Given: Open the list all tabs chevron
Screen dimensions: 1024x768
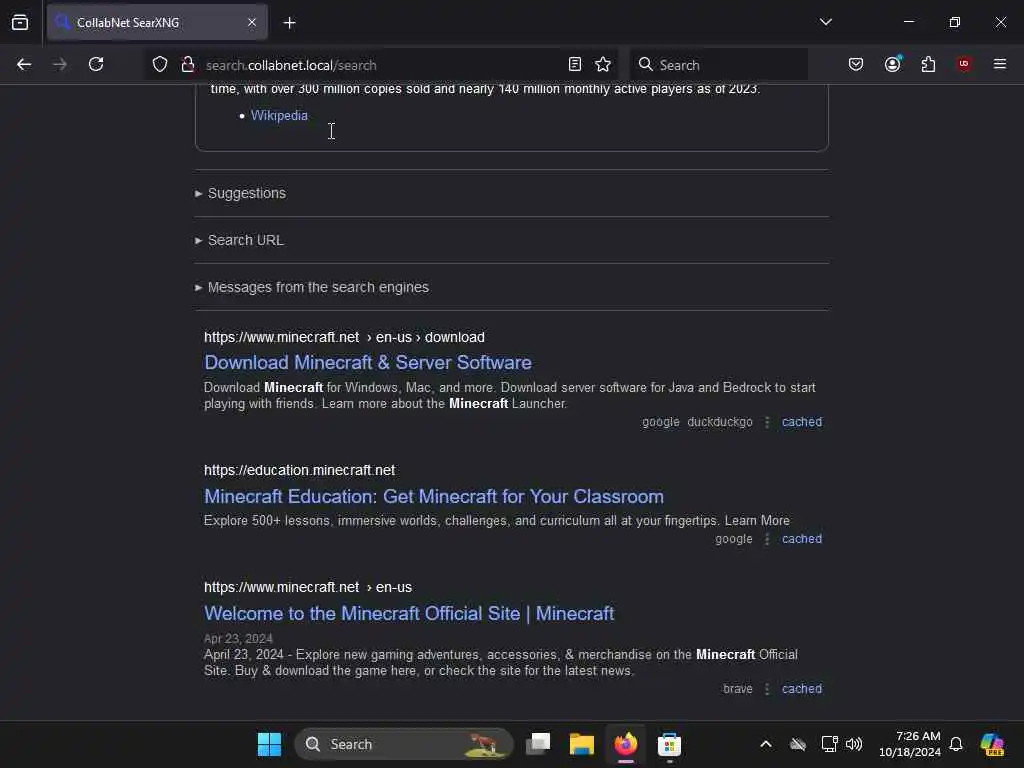Looking at the screenshot, I should tap(825, 22).
